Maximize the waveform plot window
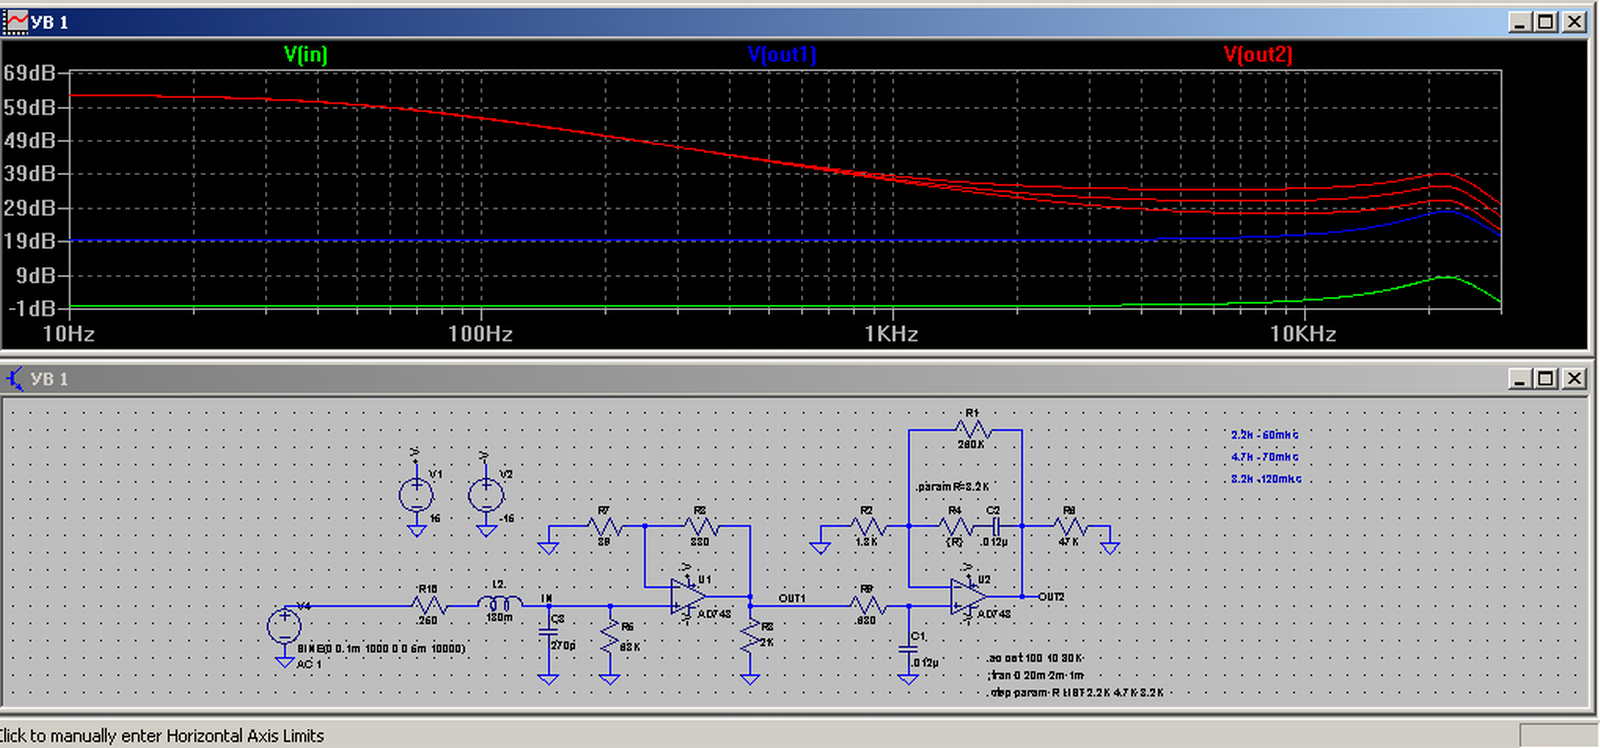Image resolution: width=1600 pixels, height=748 pixels. coord(1546,21)
